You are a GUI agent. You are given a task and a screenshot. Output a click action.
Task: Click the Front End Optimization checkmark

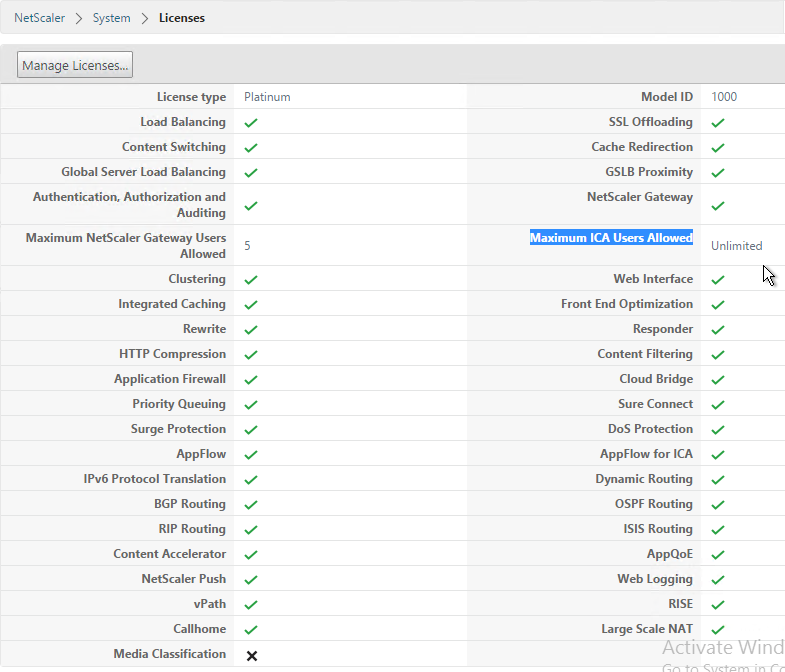(718, 304)
